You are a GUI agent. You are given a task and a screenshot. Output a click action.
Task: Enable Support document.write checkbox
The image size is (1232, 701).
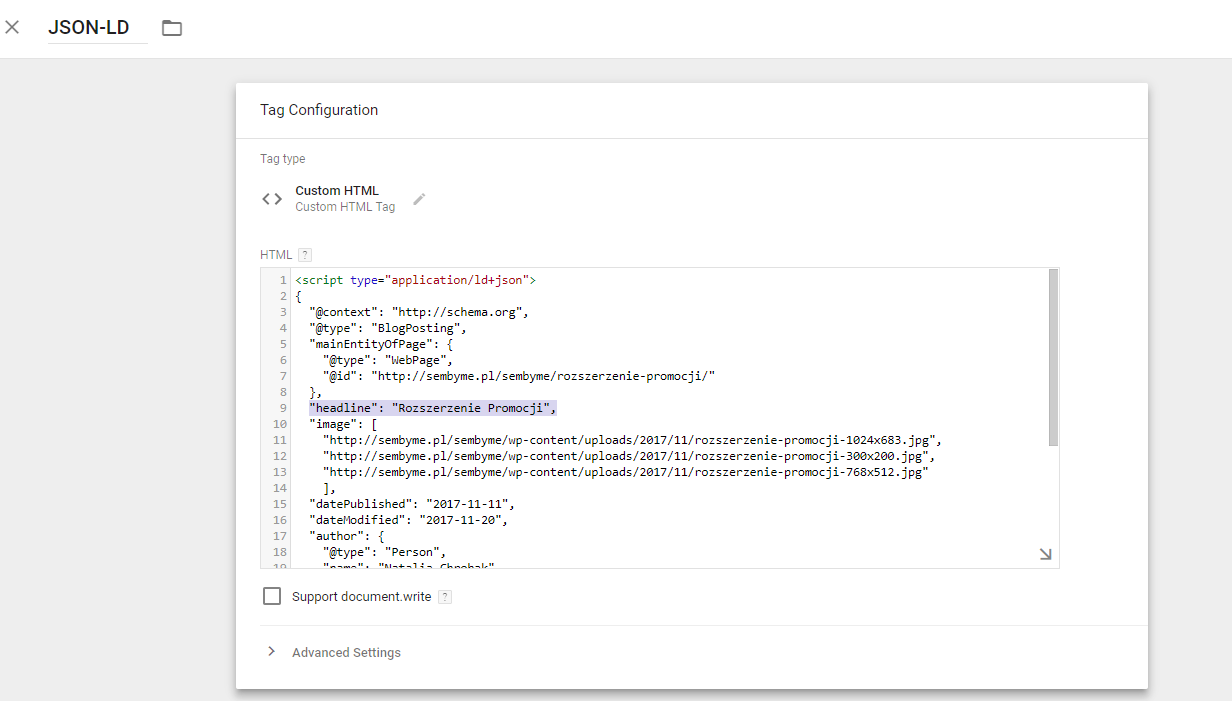pyautogui.click(x=272, y=596)
